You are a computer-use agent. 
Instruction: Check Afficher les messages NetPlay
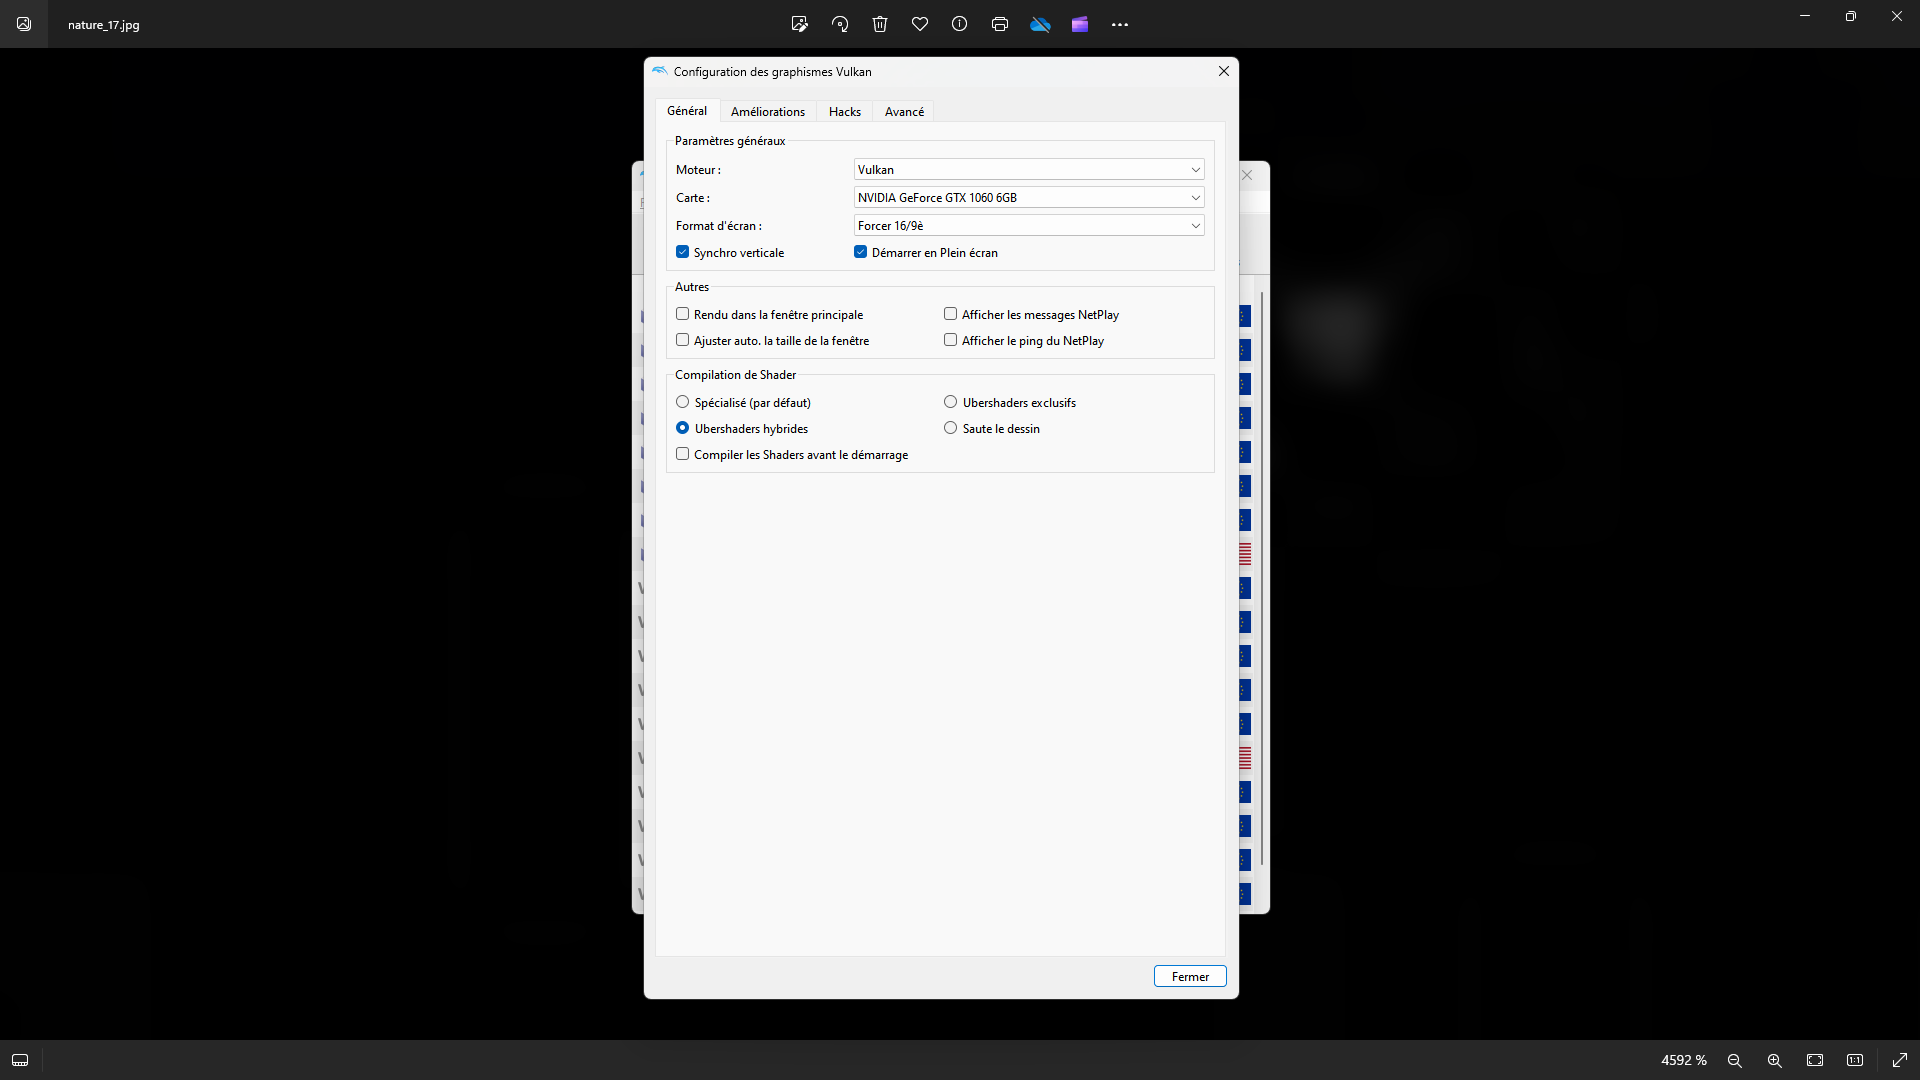click(951, 314)
